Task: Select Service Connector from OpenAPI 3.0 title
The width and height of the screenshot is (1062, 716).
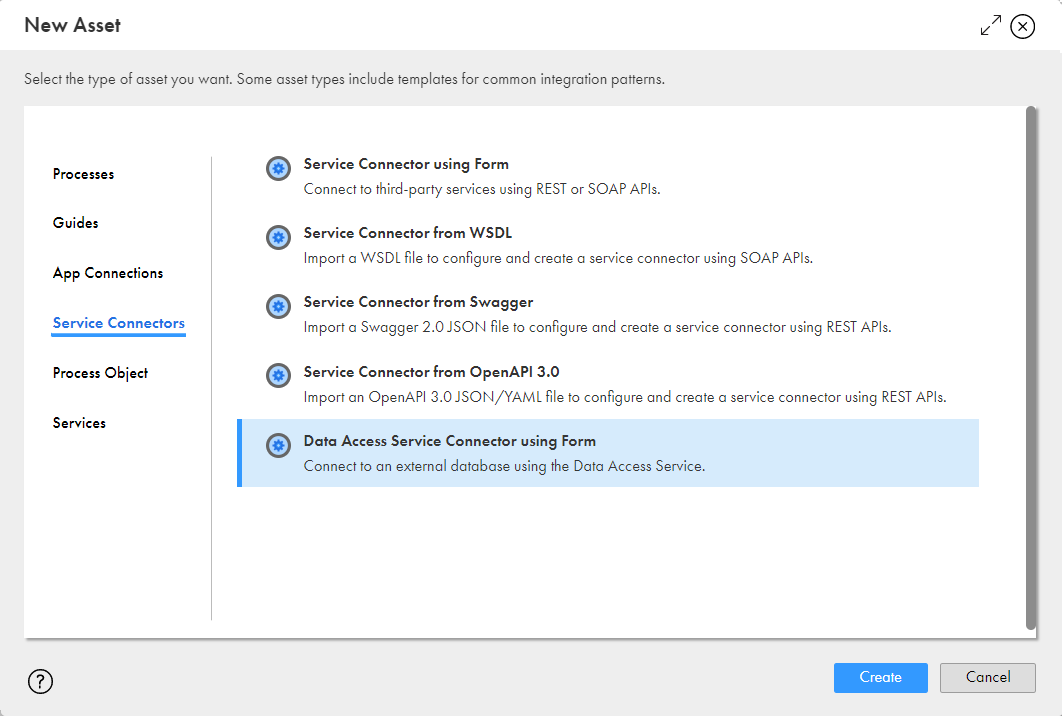Action: point(431,372)
